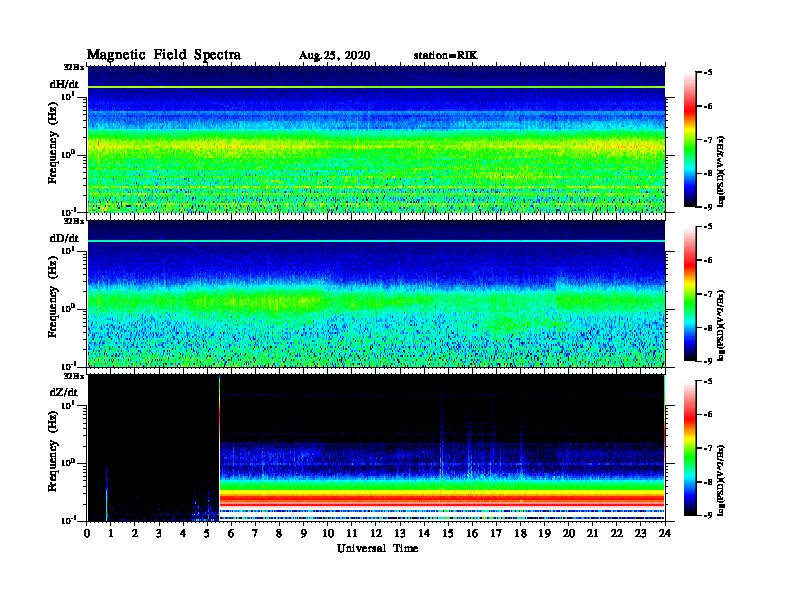Click the 'dH/dt' panel label
The height and width of the screenshot is (612, 792).
(x=64, y=84)
